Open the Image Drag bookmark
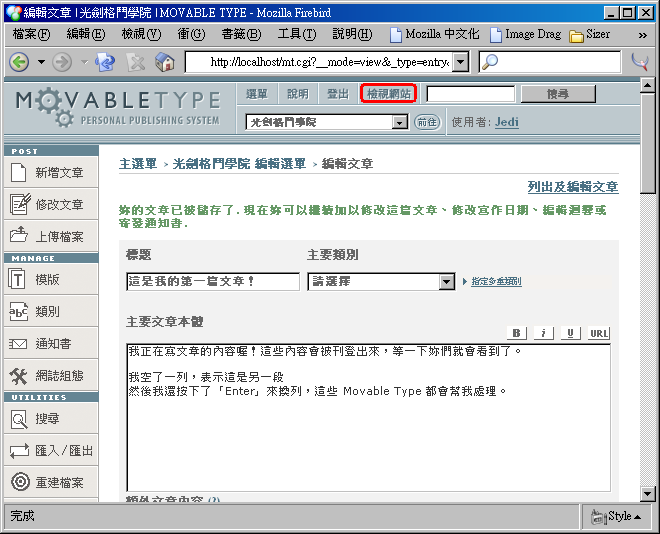 click(x=526, y=35)
